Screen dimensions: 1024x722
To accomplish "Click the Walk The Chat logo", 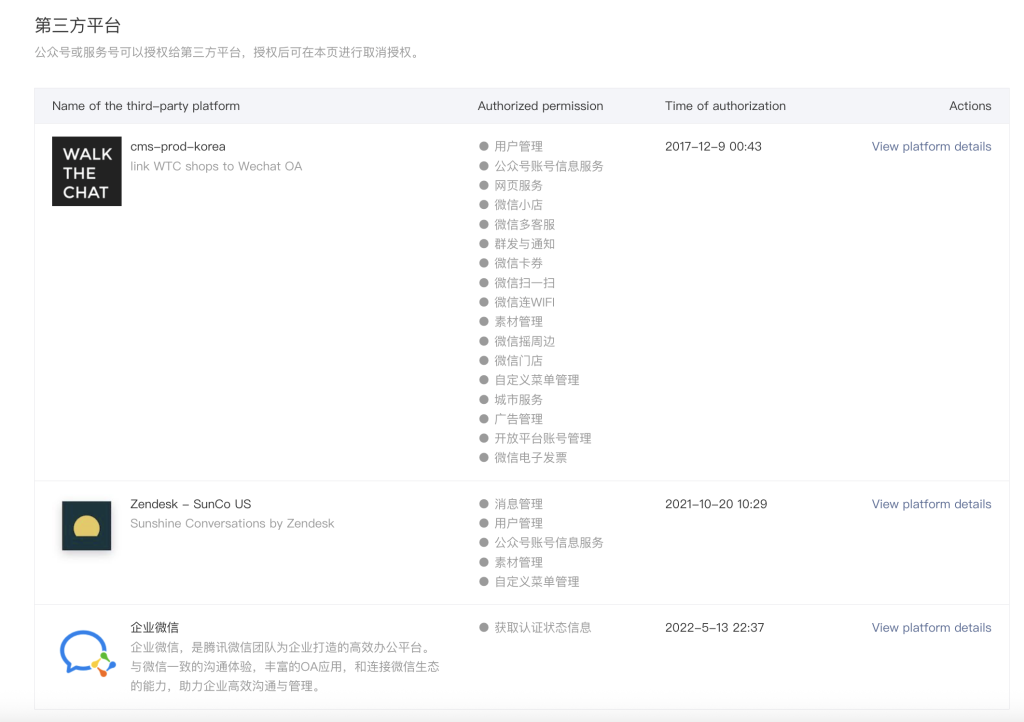I will [x=87, y=171].
